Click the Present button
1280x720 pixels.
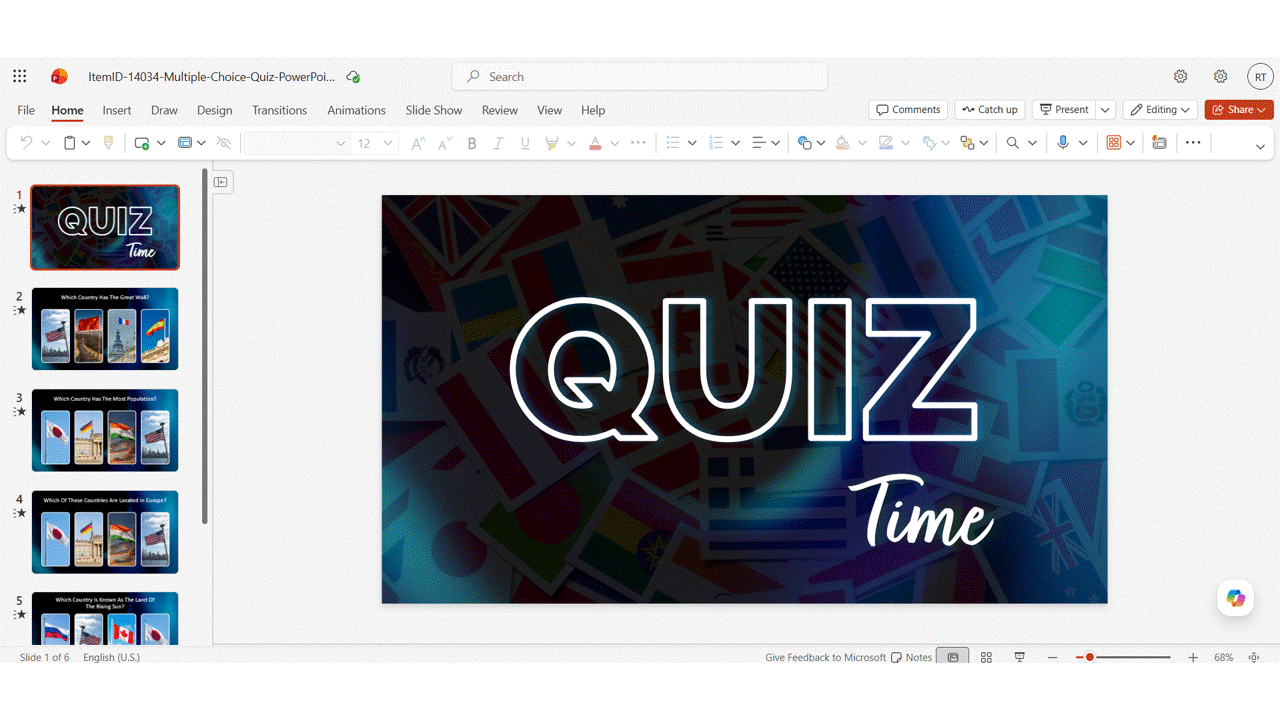pos(1064,110)
